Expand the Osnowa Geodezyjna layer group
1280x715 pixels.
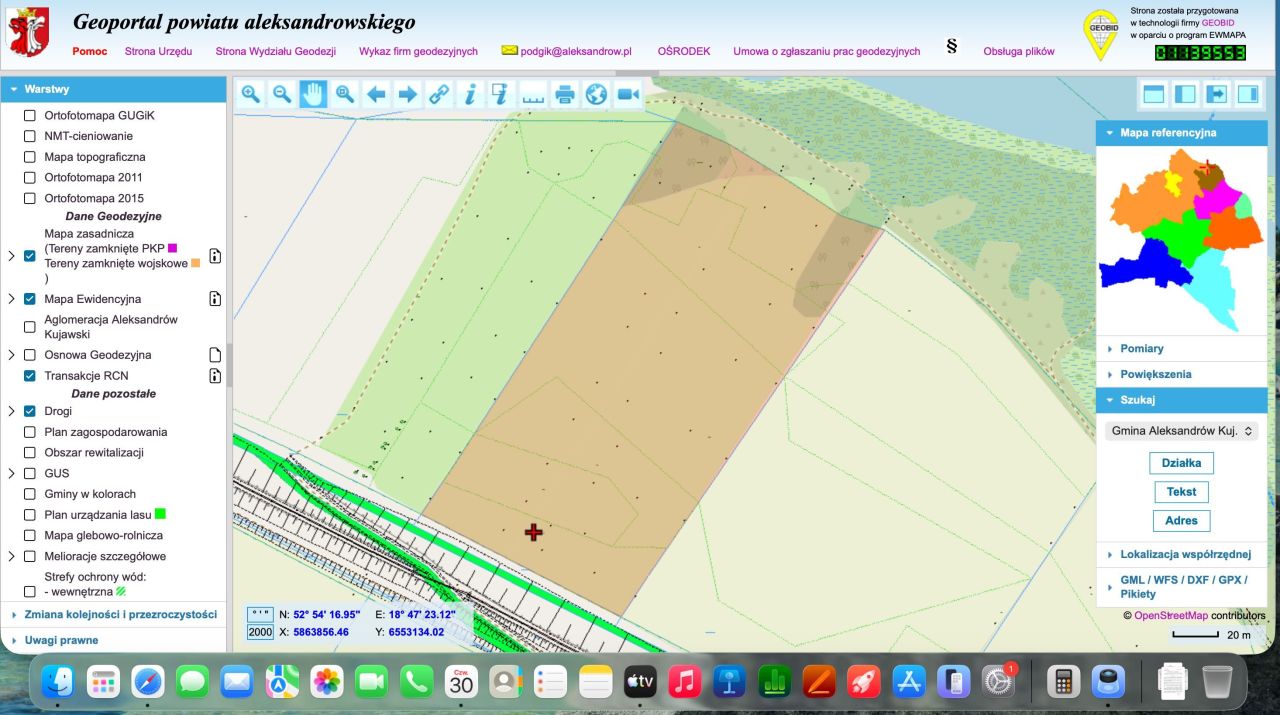11,355
